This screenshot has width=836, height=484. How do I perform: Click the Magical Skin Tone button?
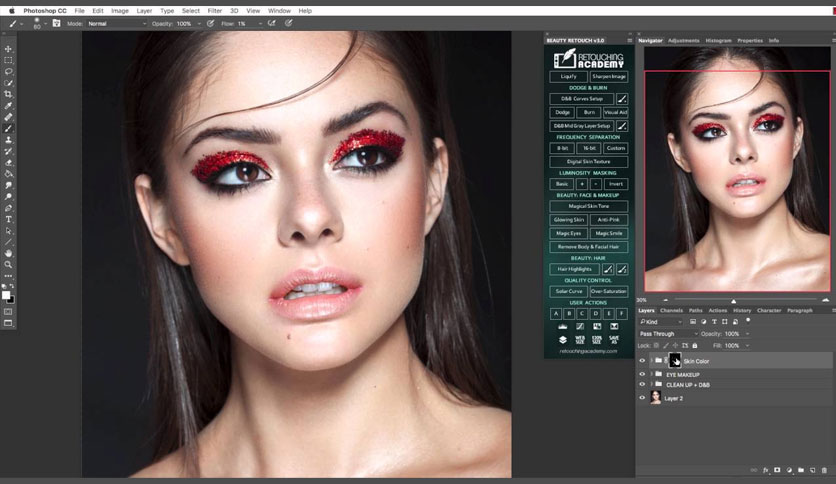[589, 206]
